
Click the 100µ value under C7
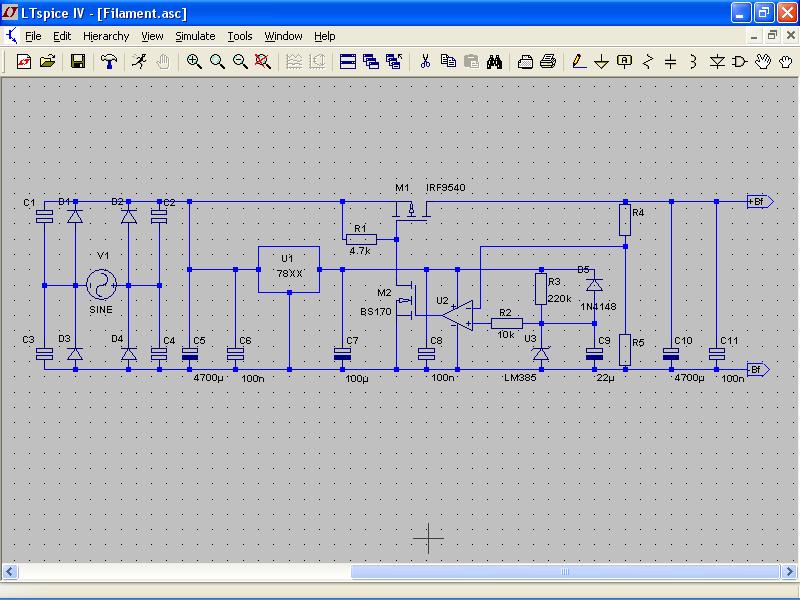pyautogui.click(x=357, y=379)
